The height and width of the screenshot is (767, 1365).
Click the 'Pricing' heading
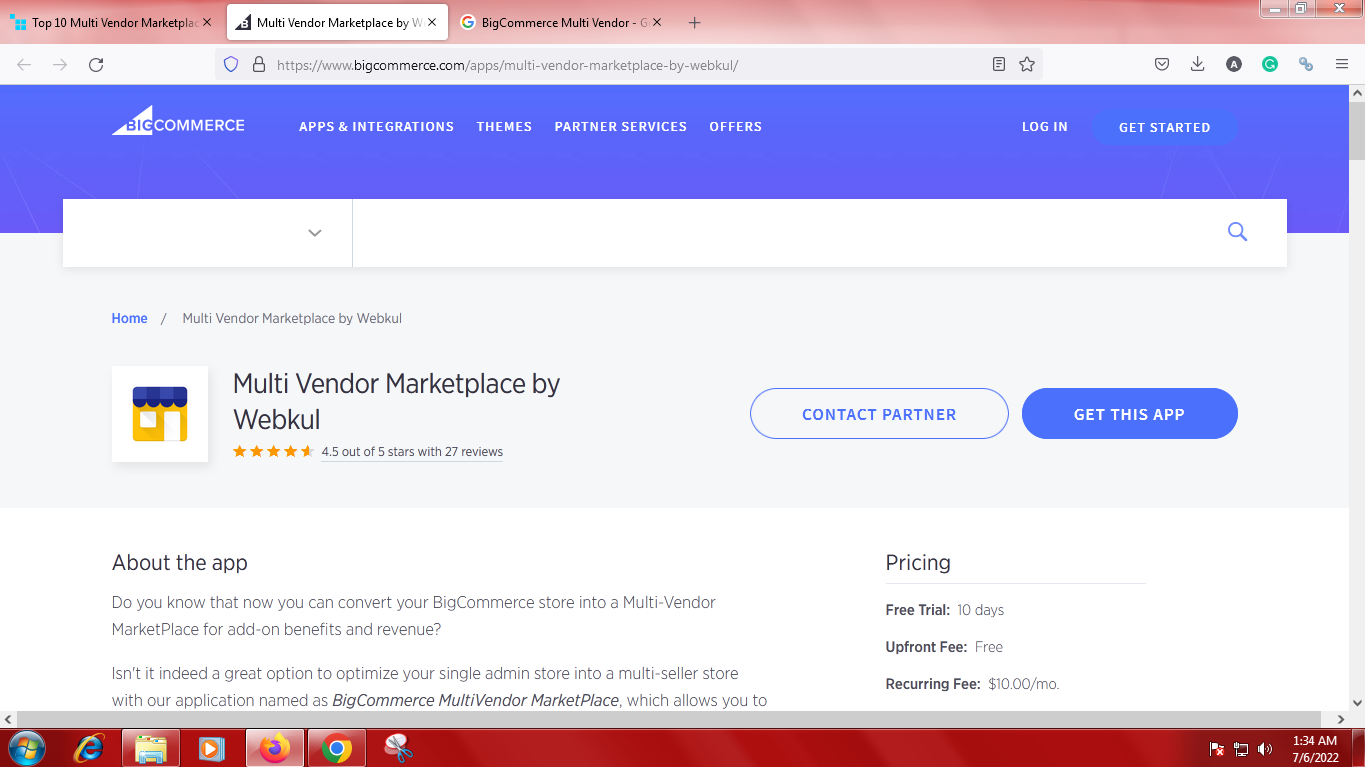pos(918,563)
